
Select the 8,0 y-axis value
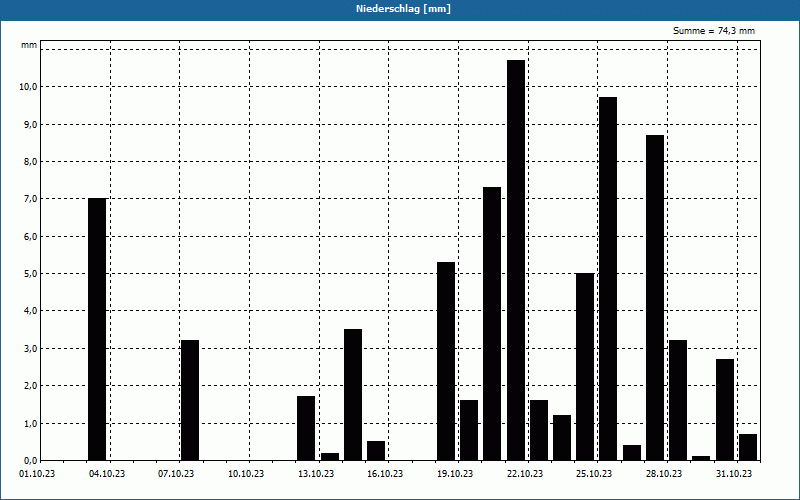pyautogui.click(x=31, y=162)
